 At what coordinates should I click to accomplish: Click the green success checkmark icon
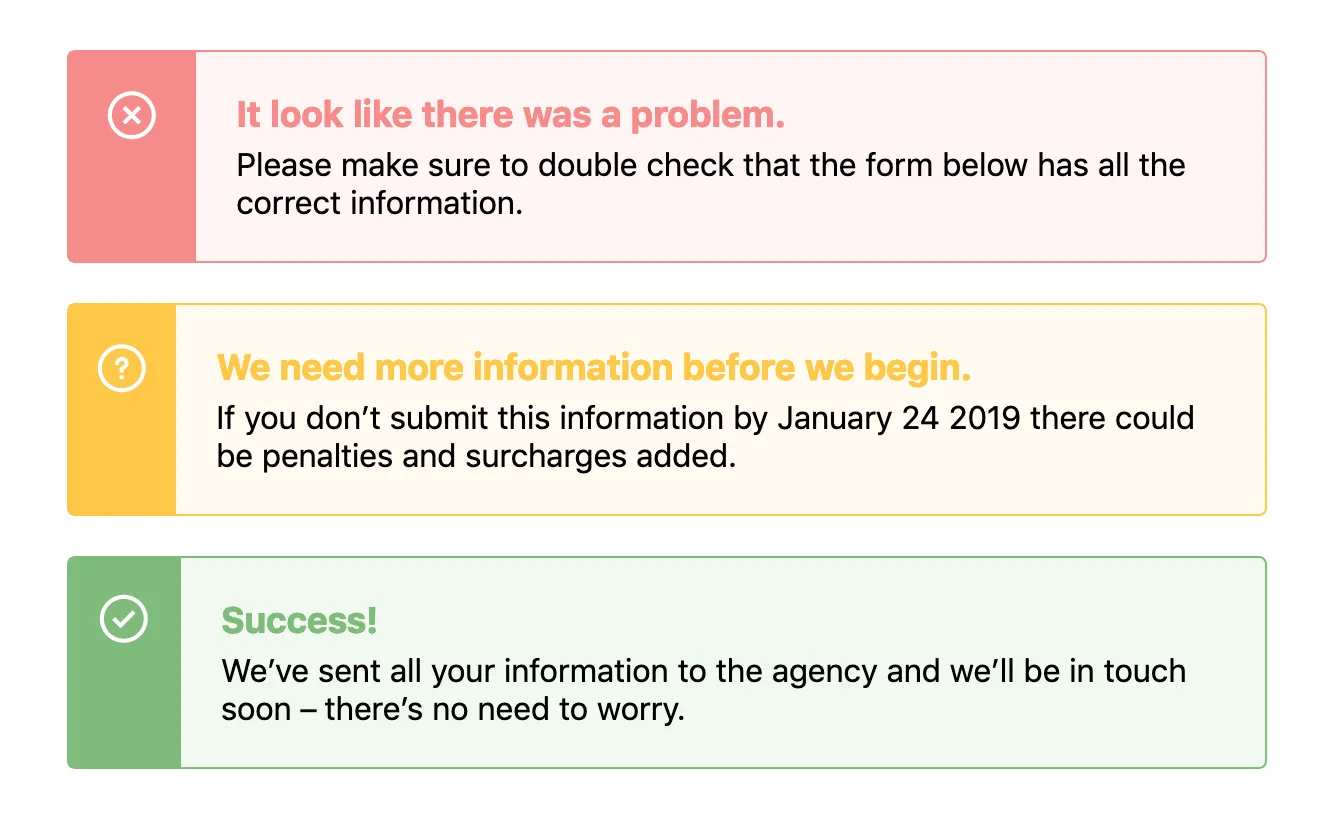point(124,619)
